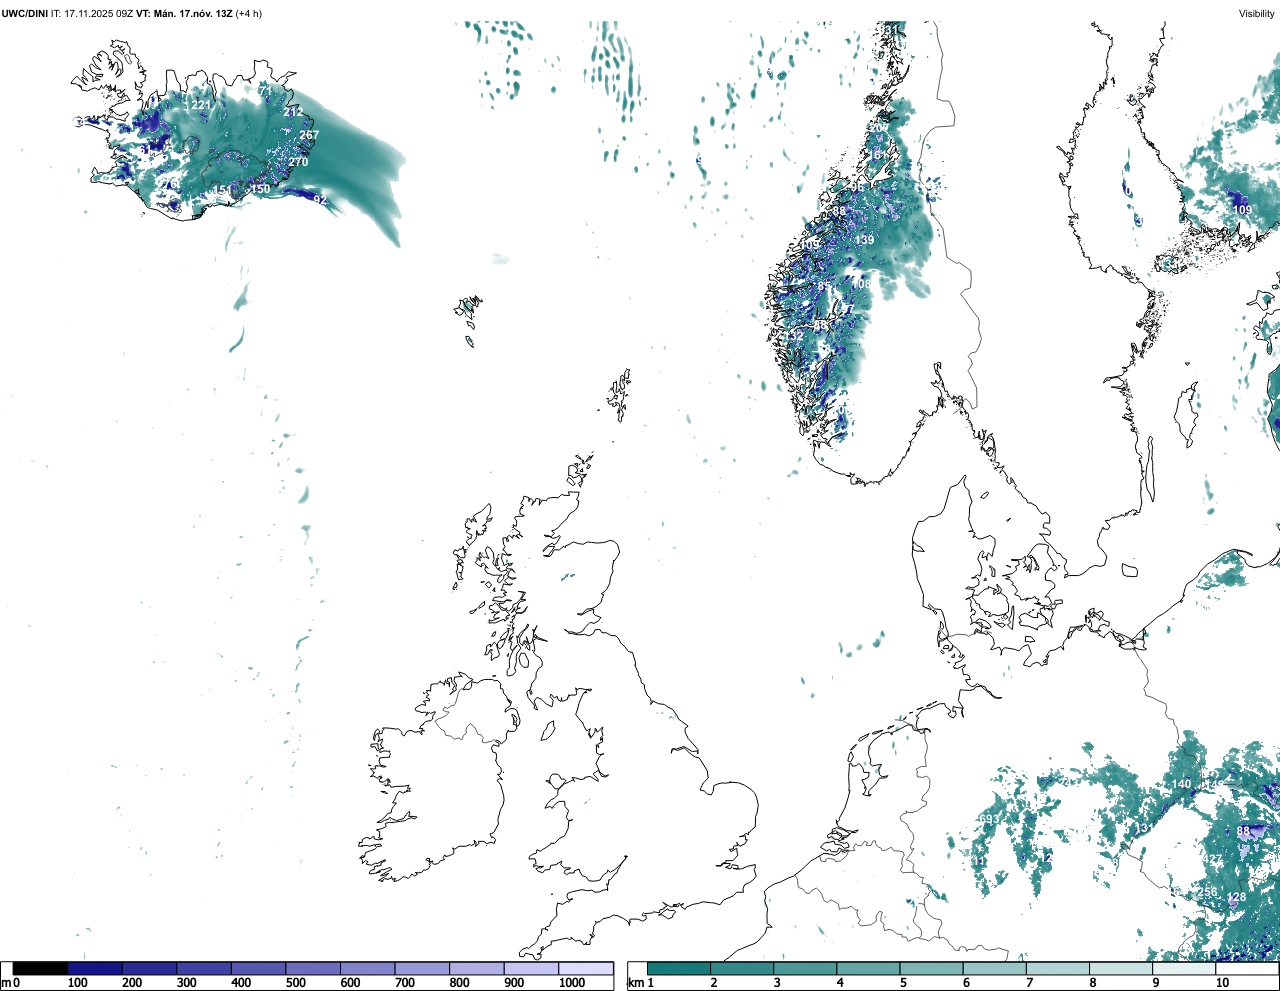This screenshot has height=991, width=1280.
Task: Click the 'm' unit label on the legend
Action: [x=6, y=983]
